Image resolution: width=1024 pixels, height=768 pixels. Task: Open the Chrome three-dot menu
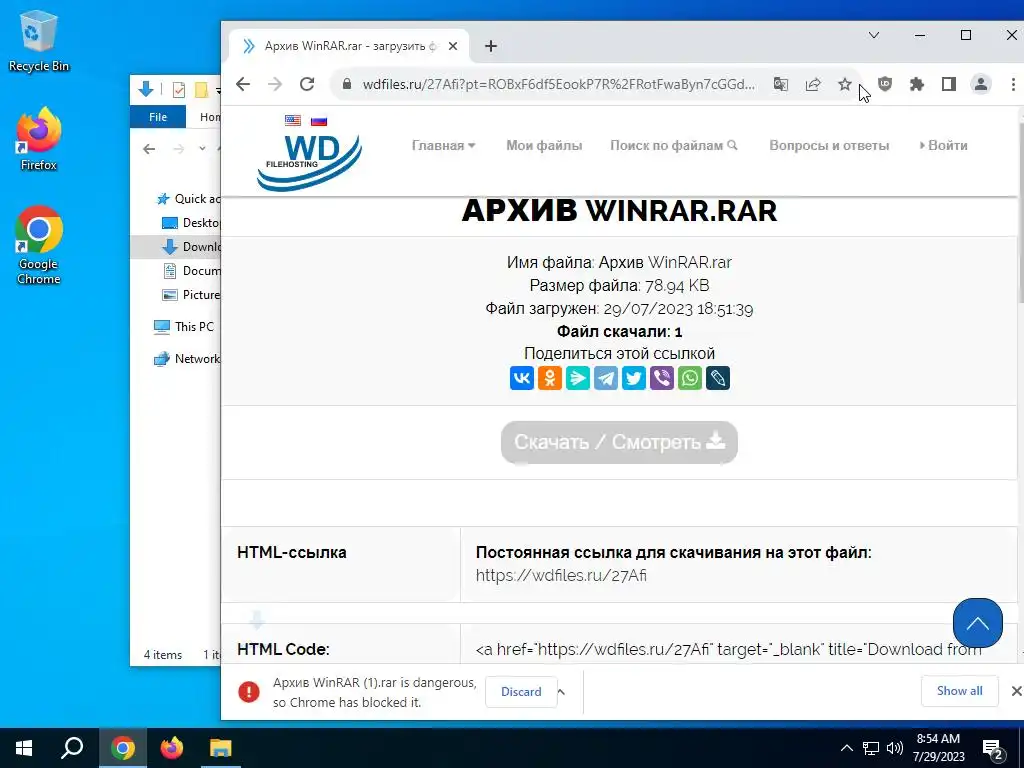[x=1013, y=84]
